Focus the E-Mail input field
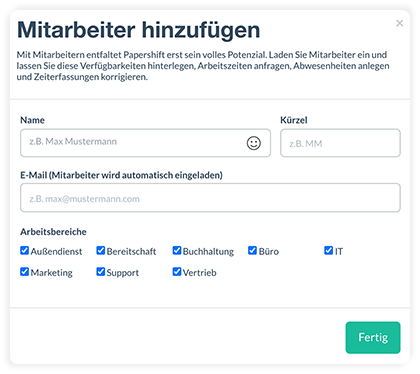This screenshot has width=420, height=374. [x=210, y=198]
